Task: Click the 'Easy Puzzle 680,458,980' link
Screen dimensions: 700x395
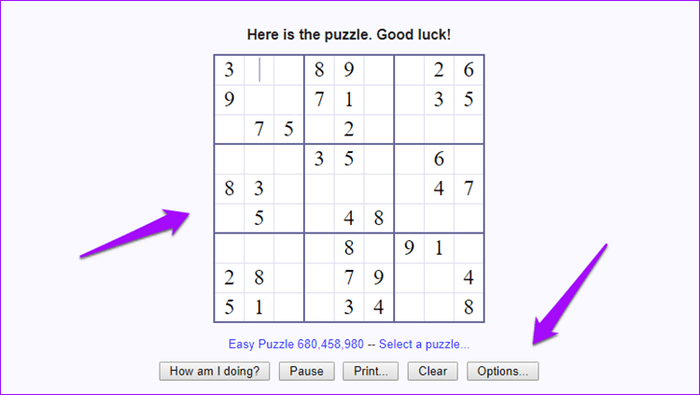Action: pos(296,344)
